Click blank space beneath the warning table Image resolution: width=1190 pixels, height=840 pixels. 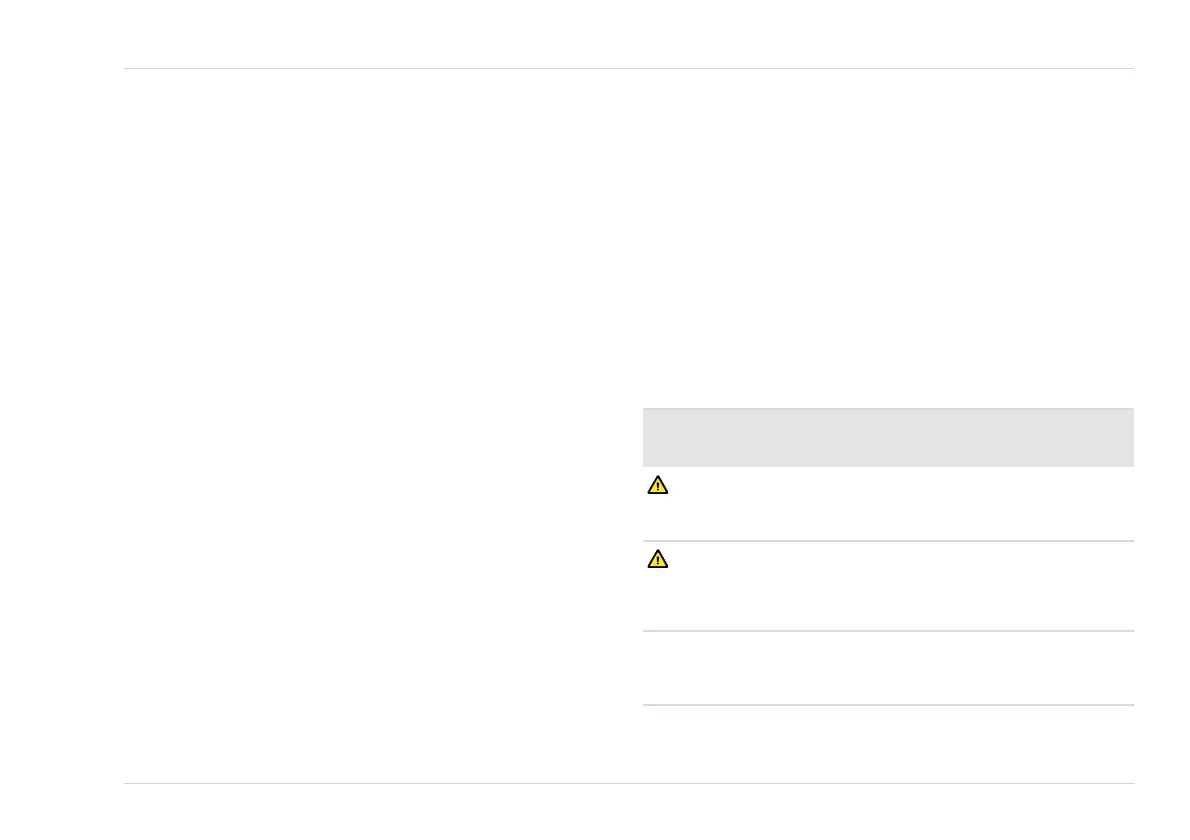pos(887,744)
